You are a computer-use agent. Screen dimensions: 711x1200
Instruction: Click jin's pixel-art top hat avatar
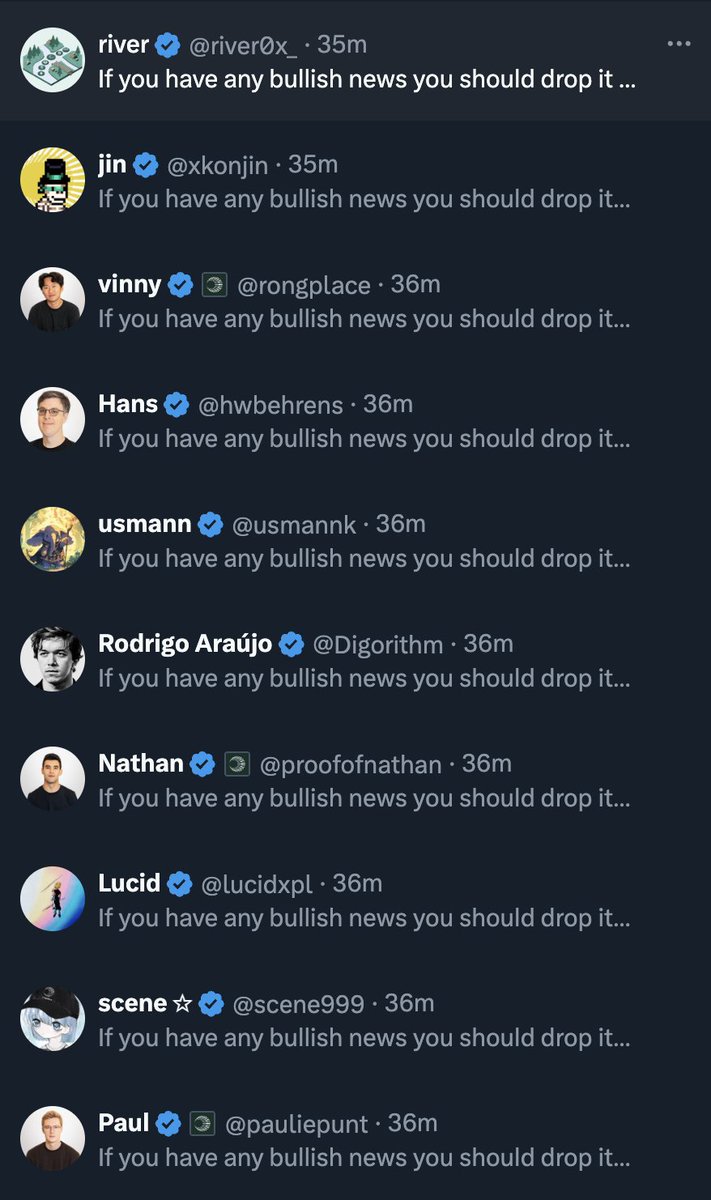tap(52, 180)
